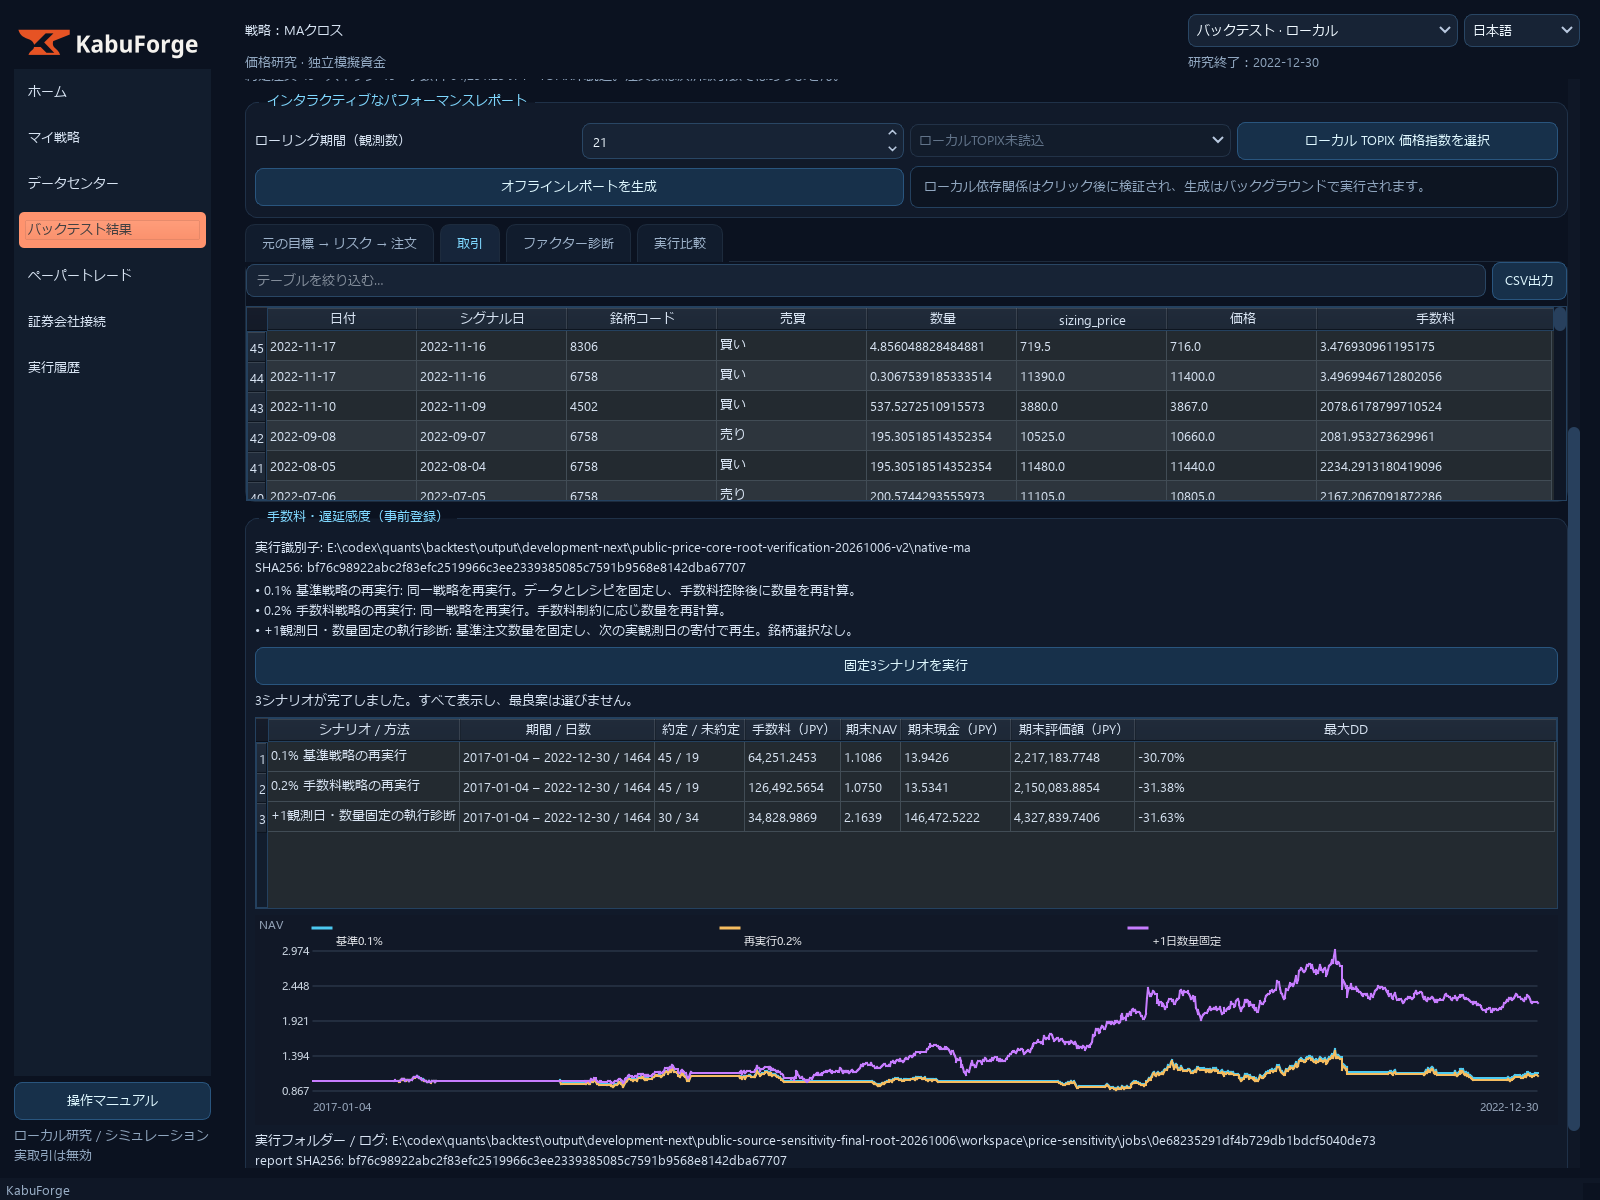Open データセンター in the sidebar

pos(112,183)
